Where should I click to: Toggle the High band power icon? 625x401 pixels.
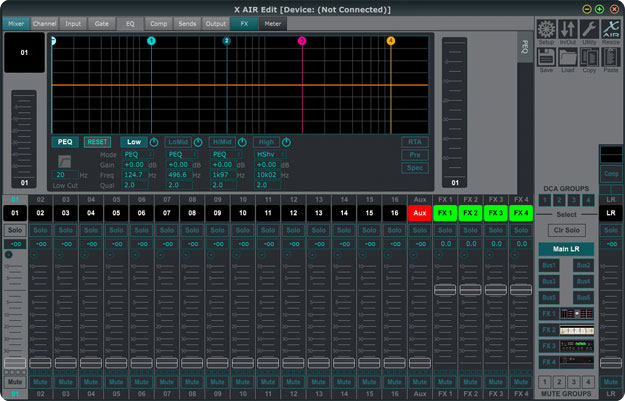coord(286,142)
